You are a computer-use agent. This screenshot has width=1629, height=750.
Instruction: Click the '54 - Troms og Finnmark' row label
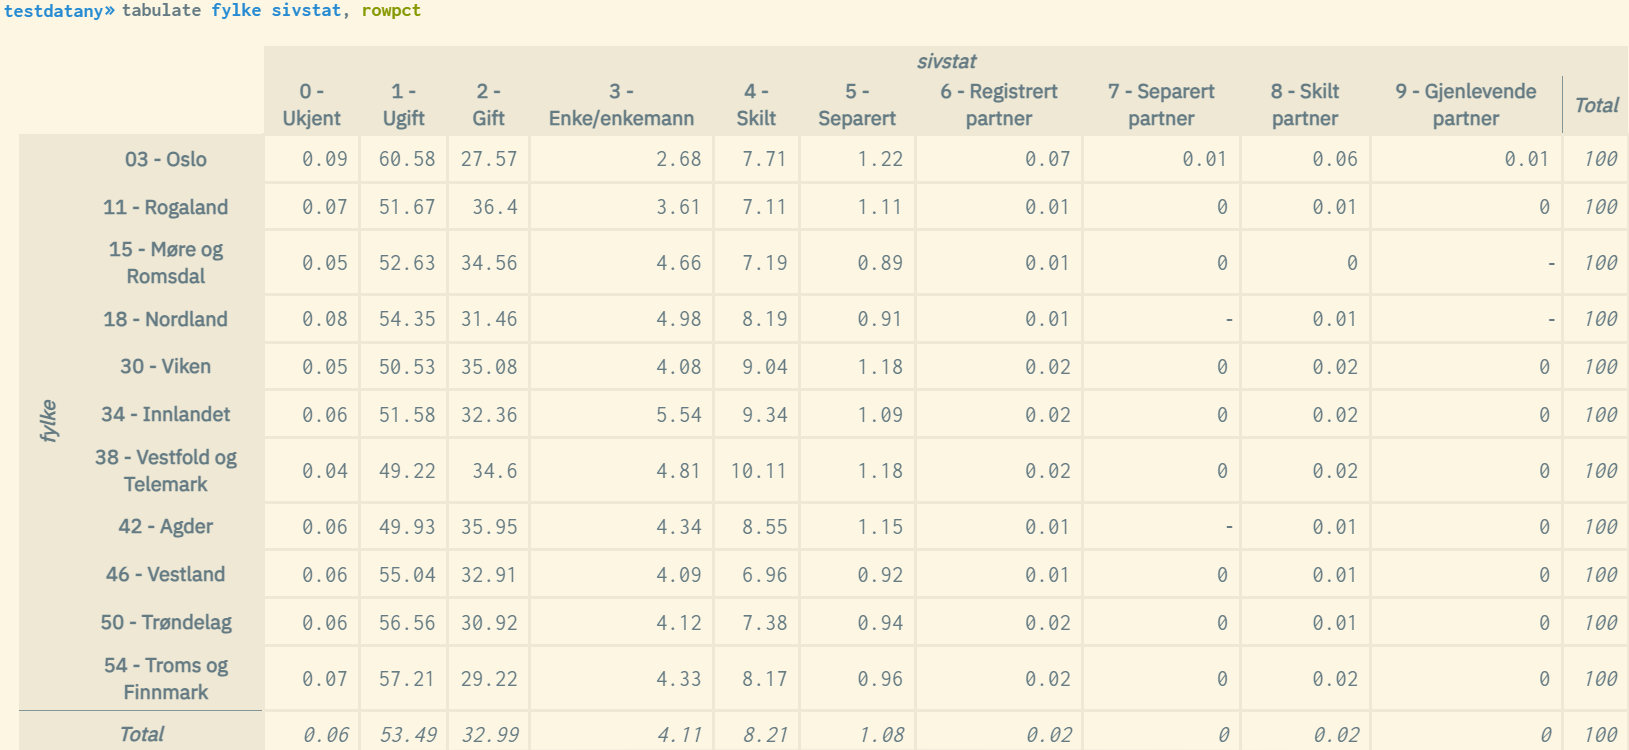[x=166, y=679]
